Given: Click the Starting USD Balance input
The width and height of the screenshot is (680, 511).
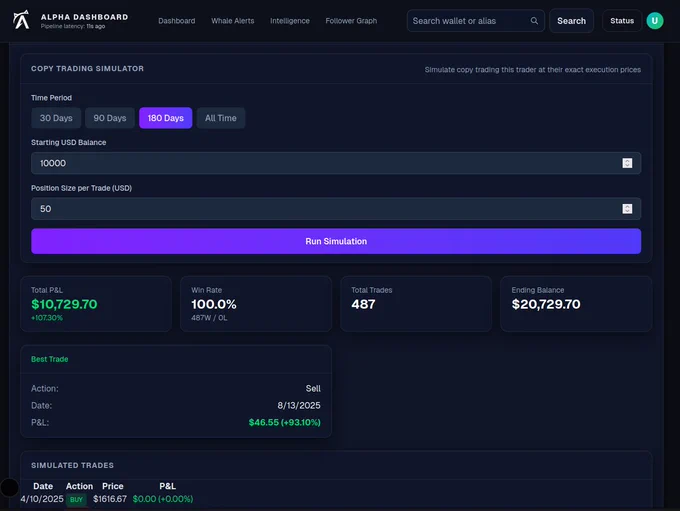Looking at the screenshot, I should pos(320,163).
